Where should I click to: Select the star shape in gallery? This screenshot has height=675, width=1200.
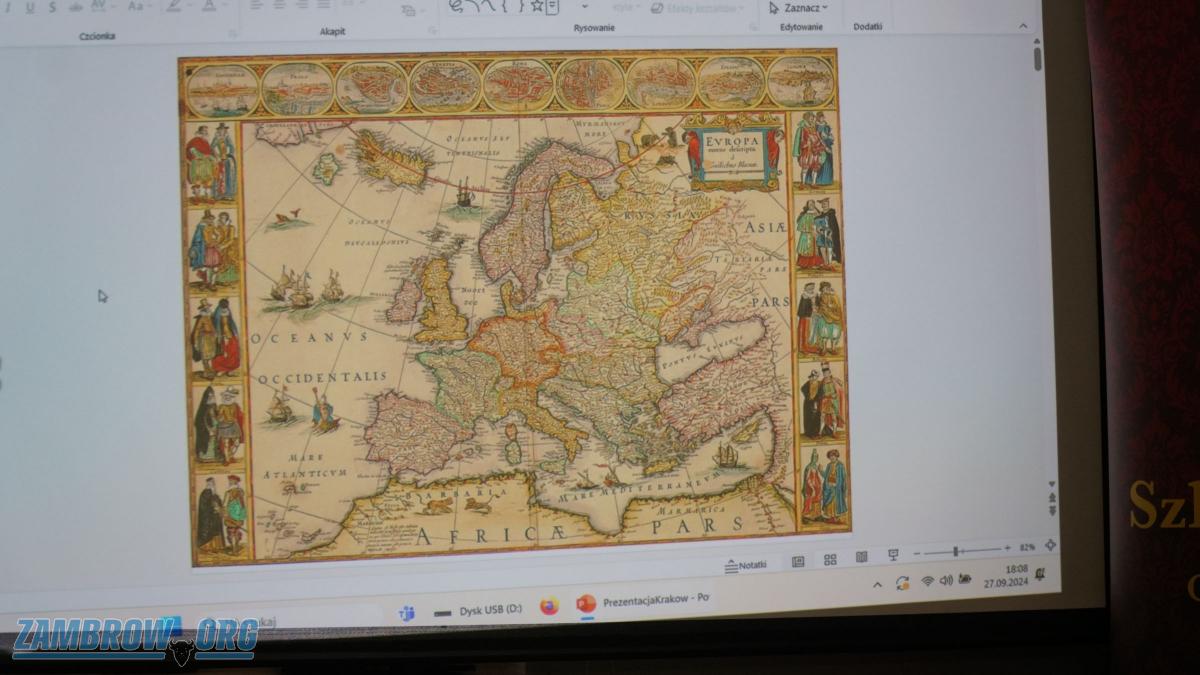click(537, 6)
